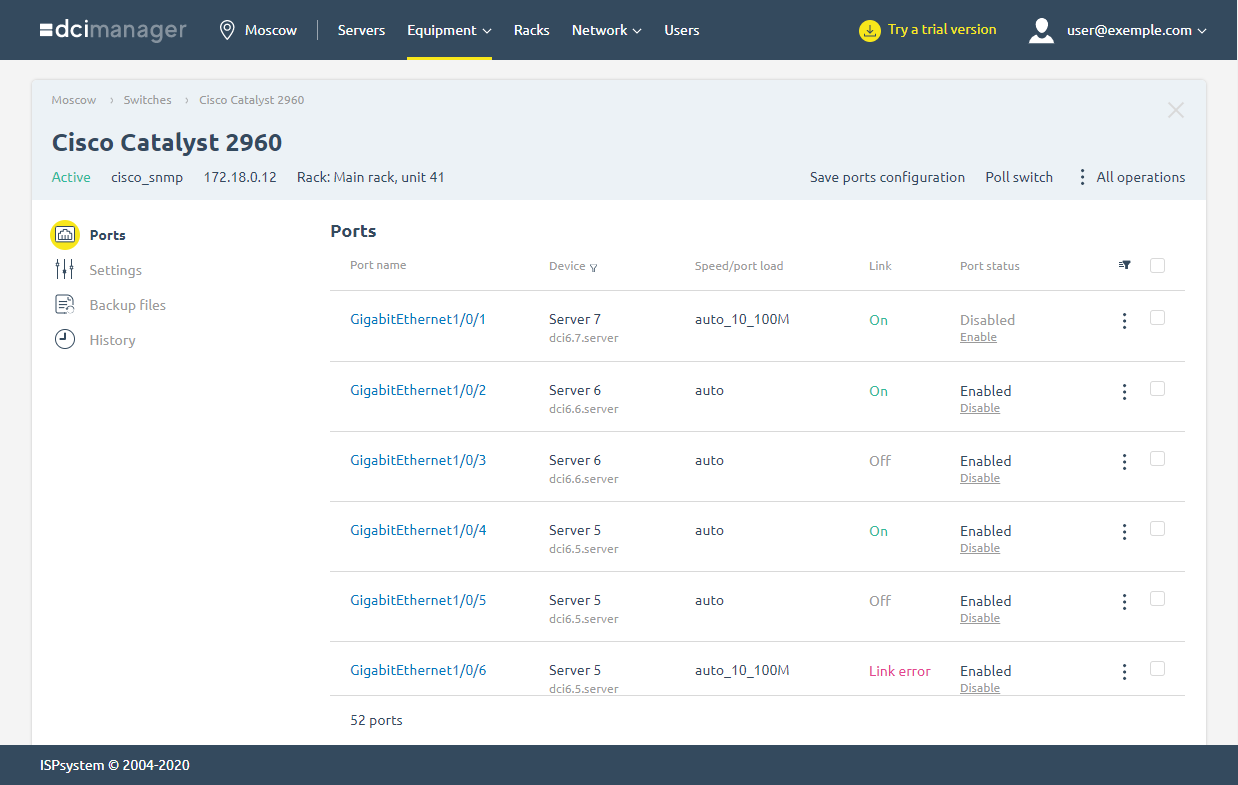Select the GigabitEthernet1/0/6 row checkbox
The height and width of the screenshot is (785, 1238).
1157,668
